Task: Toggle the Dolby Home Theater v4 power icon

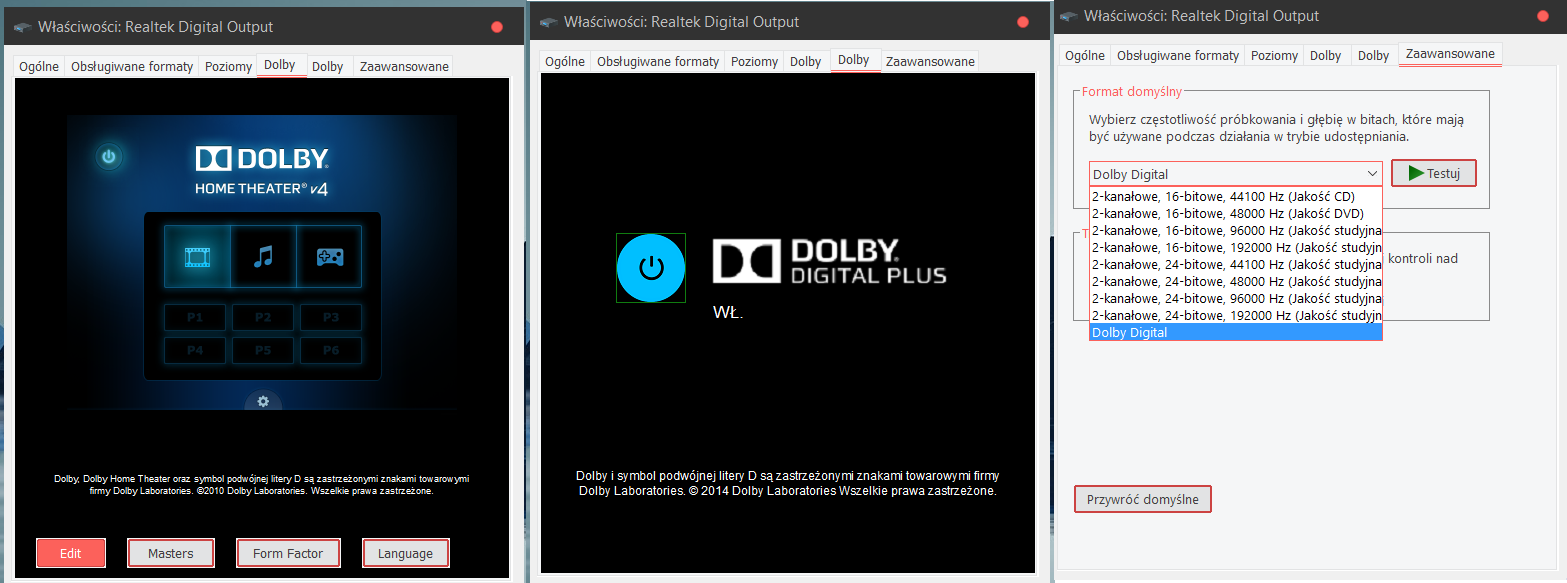Action: 109,157
